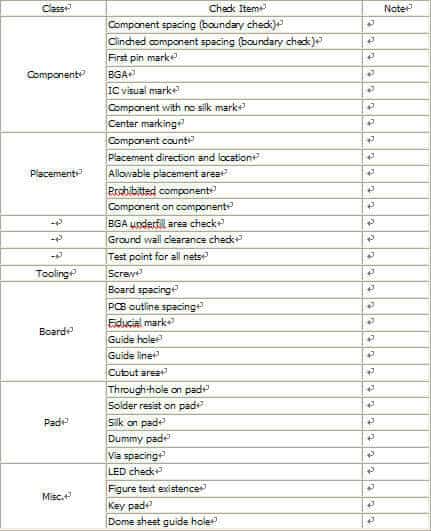Click the 'IC visual mark' cell
Image resolution: width=431 pixels, height=531 pixels.
click(x=234, y=91)
